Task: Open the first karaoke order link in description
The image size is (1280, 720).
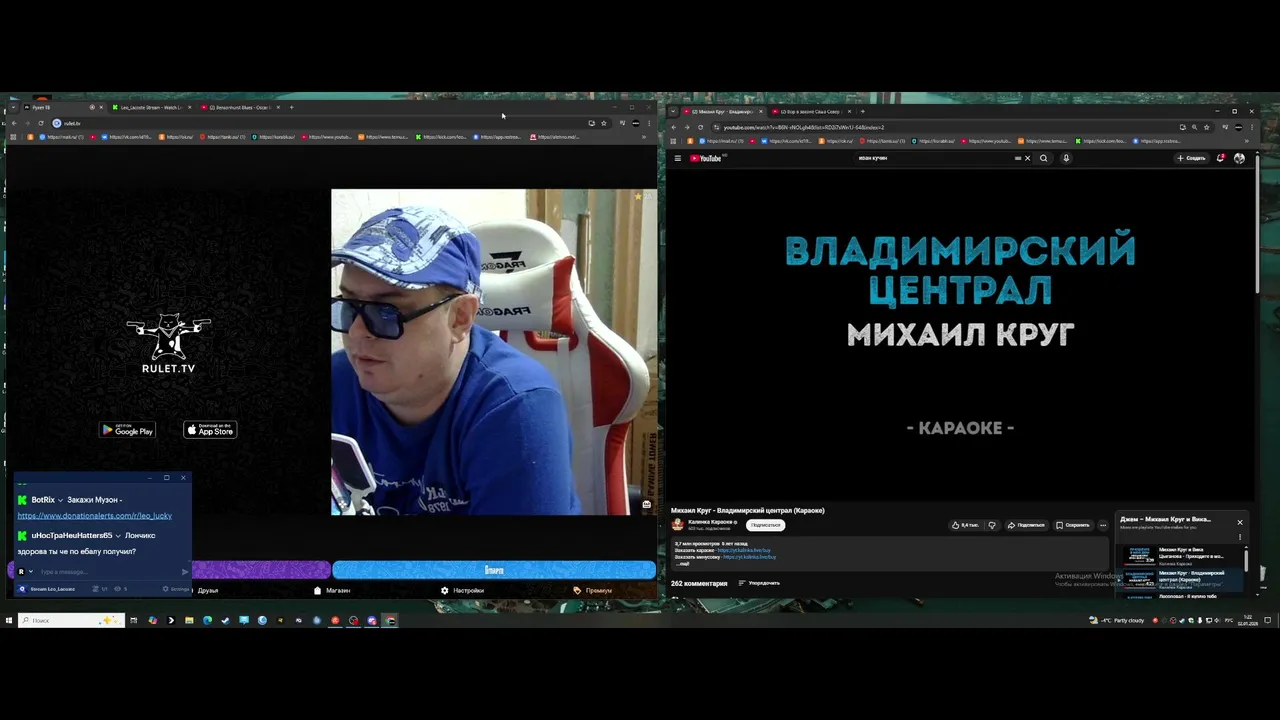Action: click(744, 550)
